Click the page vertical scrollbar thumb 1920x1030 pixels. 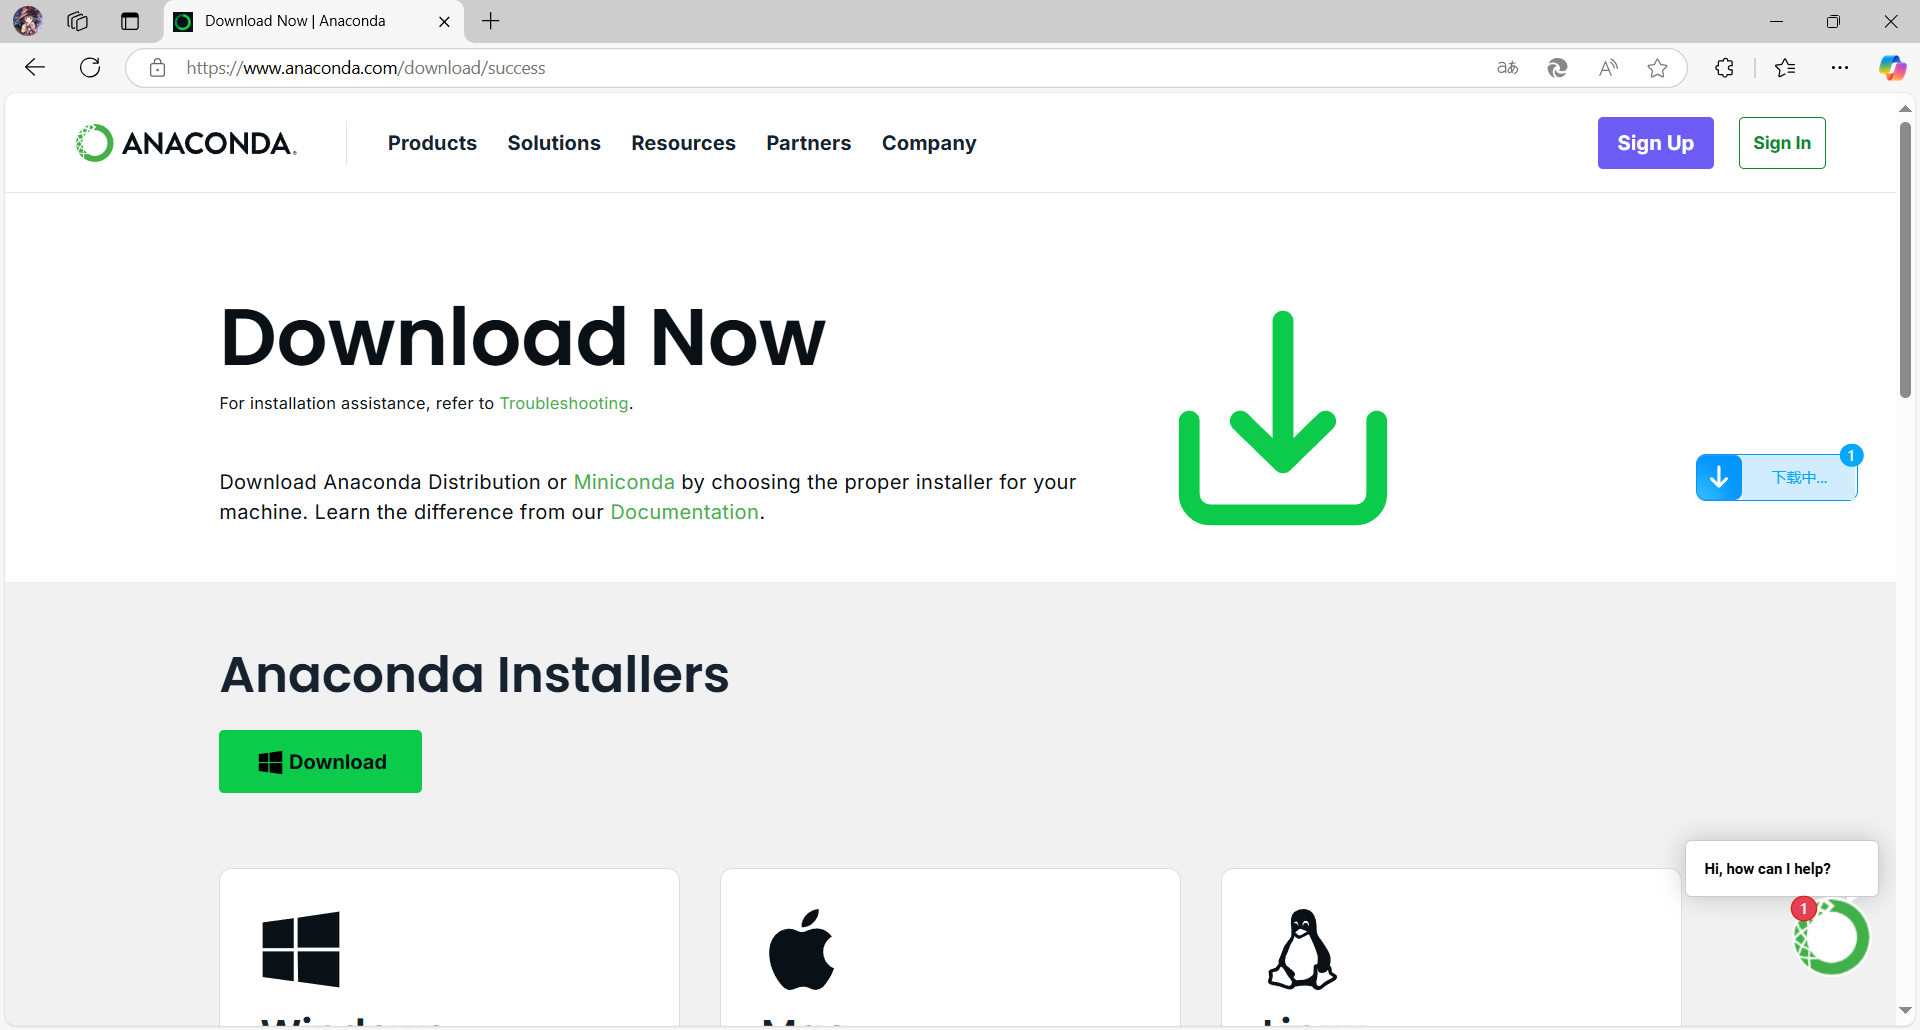[x=1905, y=260]
